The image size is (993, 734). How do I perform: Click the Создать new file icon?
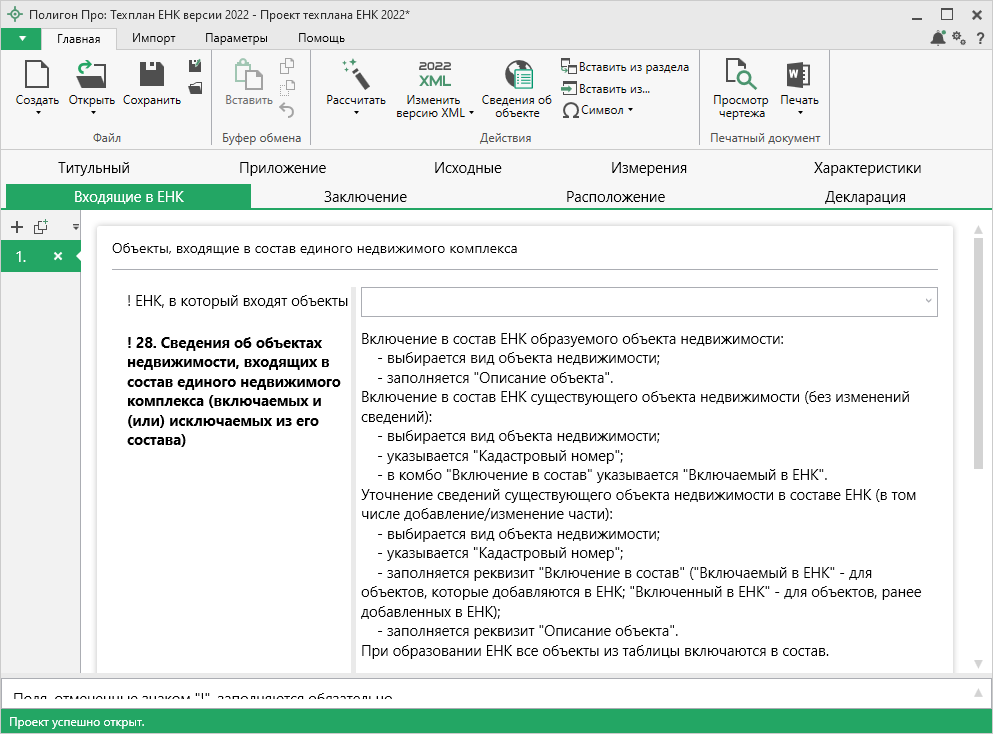[37, 75]
